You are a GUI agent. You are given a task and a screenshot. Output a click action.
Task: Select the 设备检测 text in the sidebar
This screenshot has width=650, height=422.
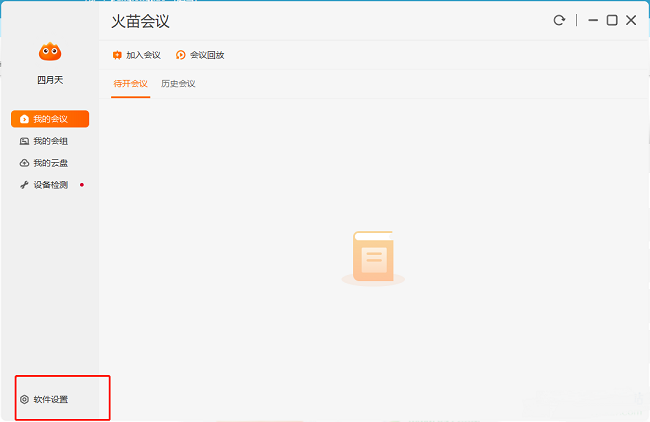[51, 185]
